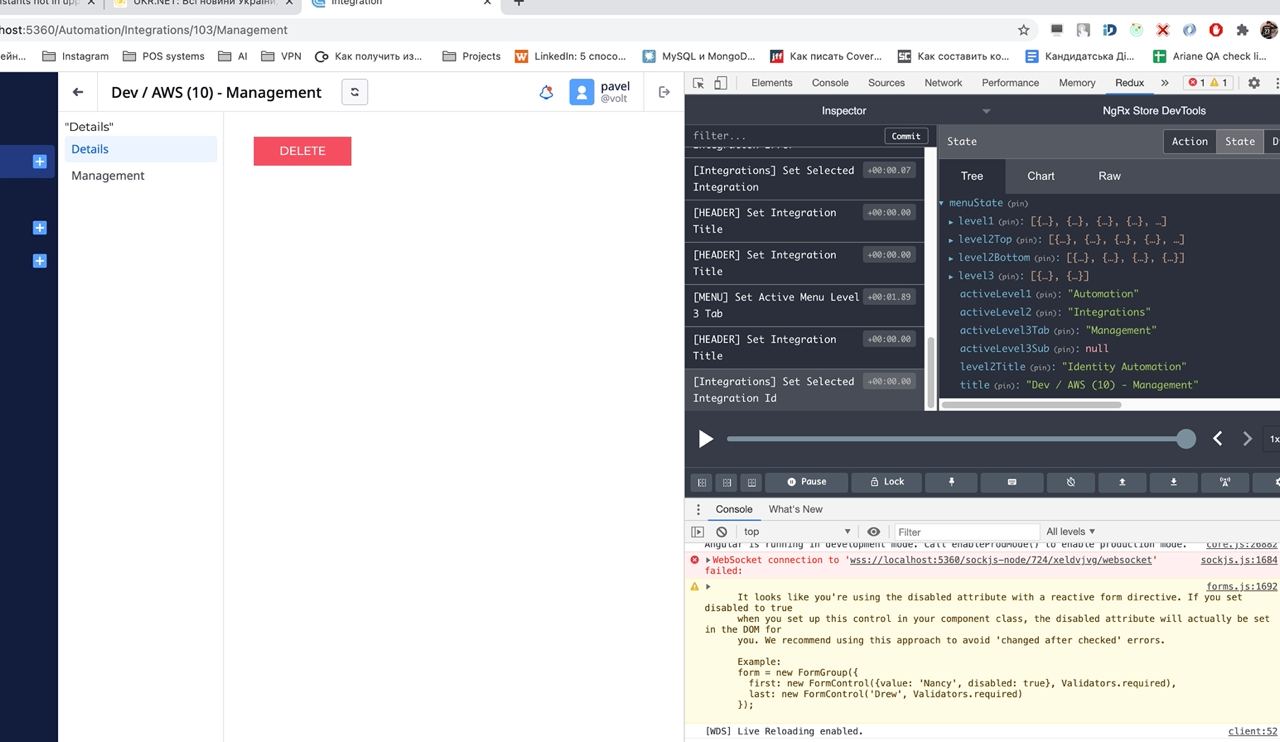Click the back arrow in the page header

point(78,92)
